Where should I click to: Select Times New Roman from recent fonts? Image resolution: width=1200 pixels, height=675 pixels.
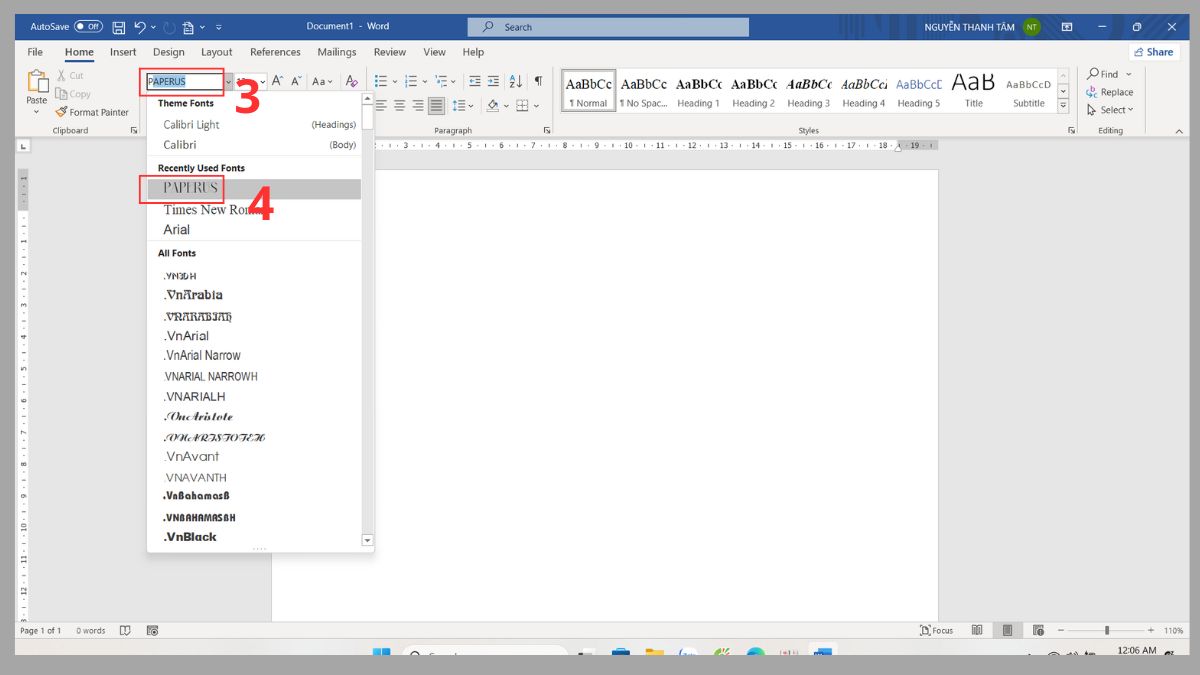[x=204, y=209]
